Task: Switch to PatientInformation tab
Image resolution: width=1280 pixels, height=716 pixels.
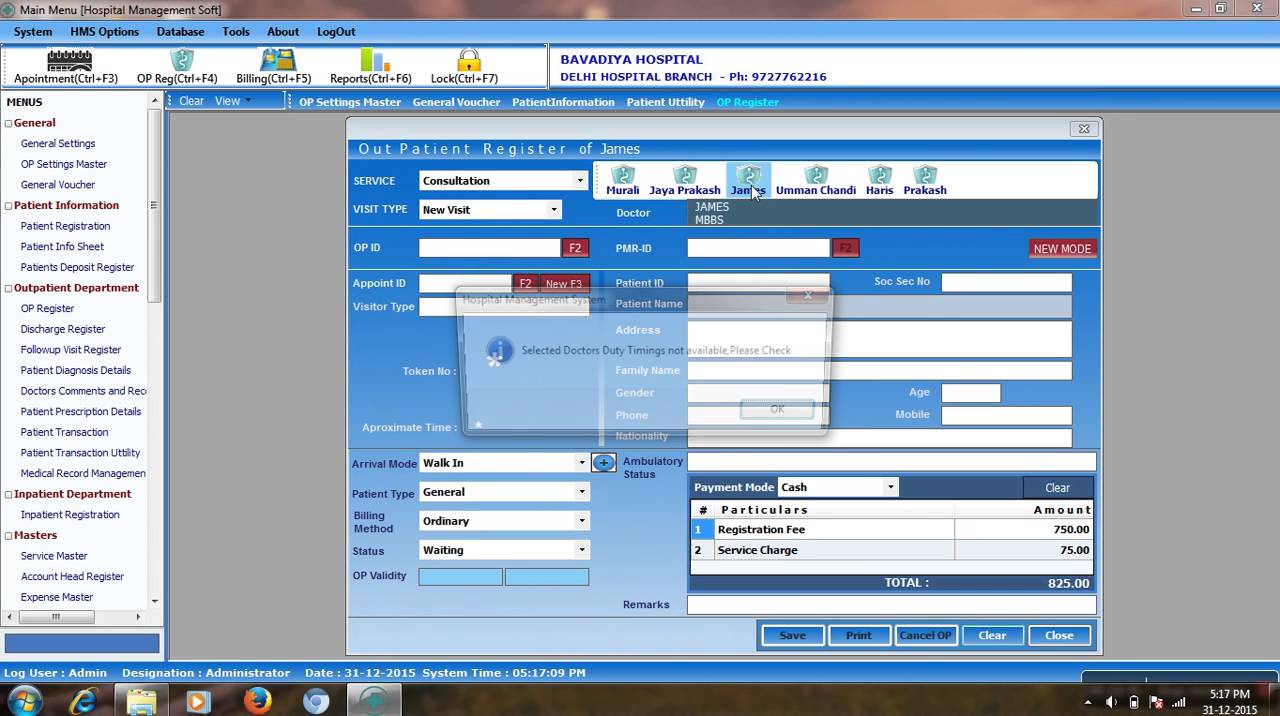Action: pos(563,102)
